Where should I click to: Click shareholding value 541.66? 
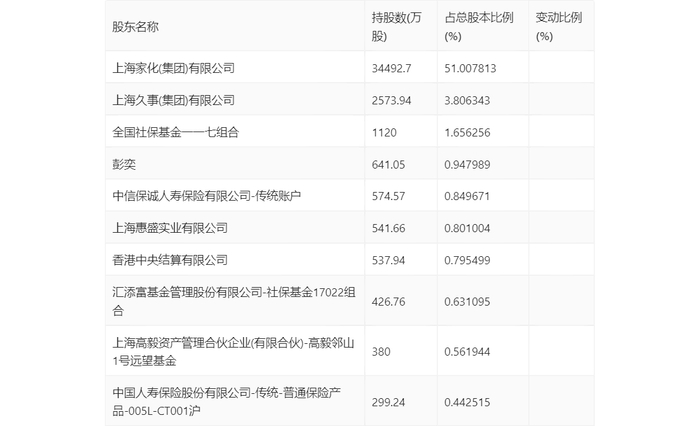point(388,229)
